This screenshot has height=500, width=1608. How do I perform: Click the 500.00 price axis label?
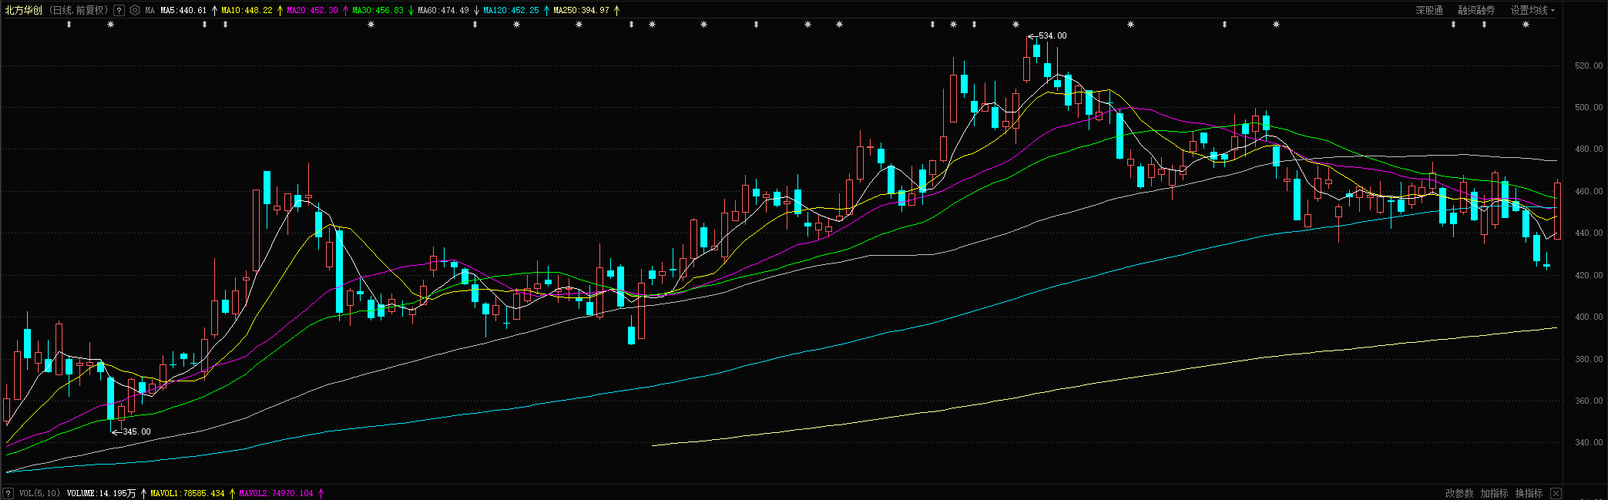1588,107
